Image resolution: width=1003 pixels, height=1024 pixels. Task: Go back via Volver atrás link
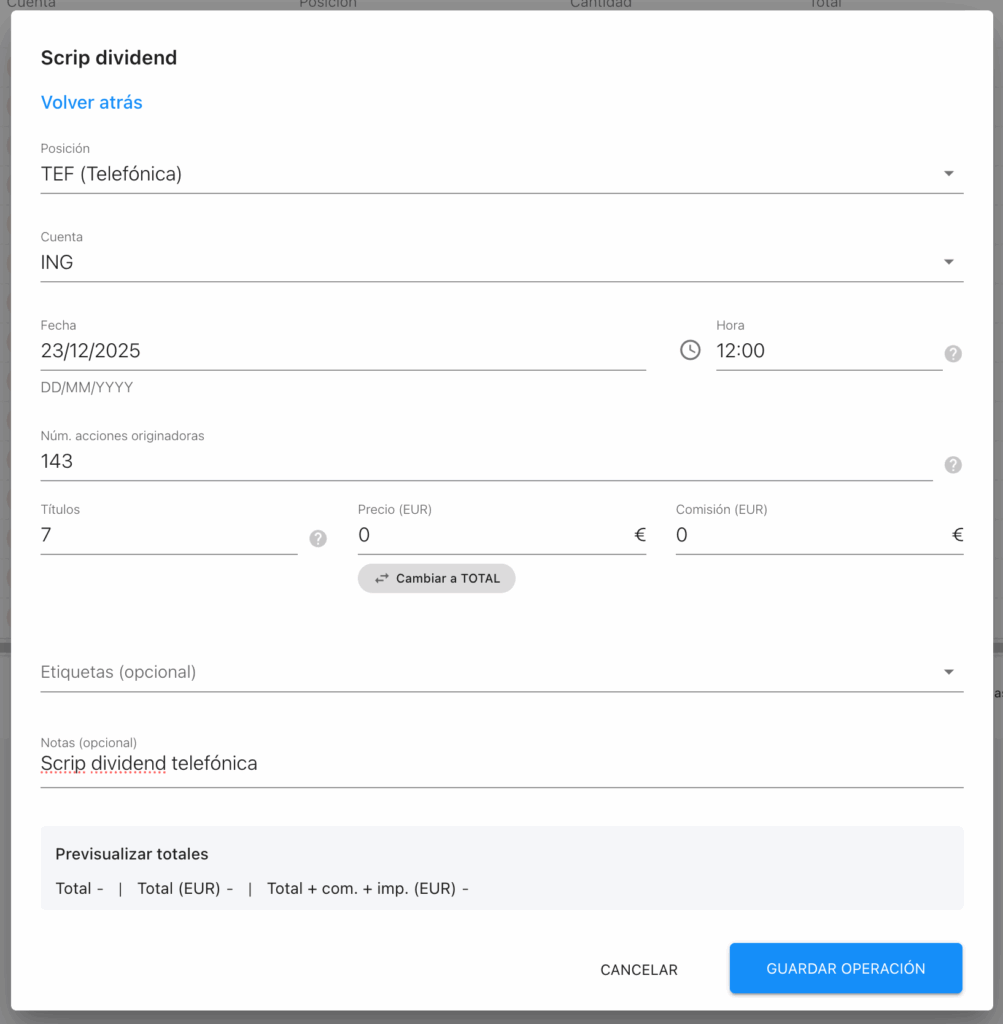point(91,102)
